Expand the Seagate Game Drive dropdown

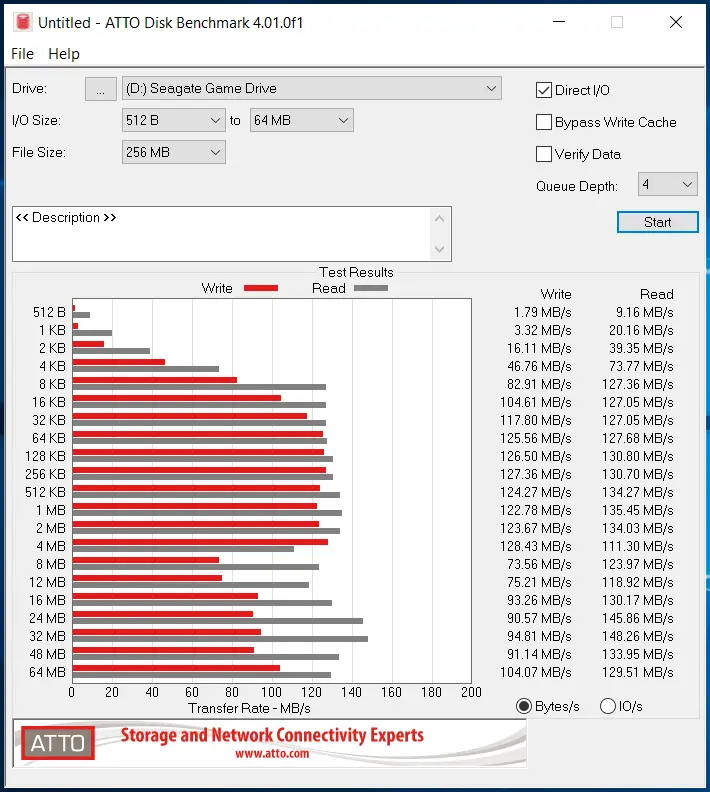[312, 88]
